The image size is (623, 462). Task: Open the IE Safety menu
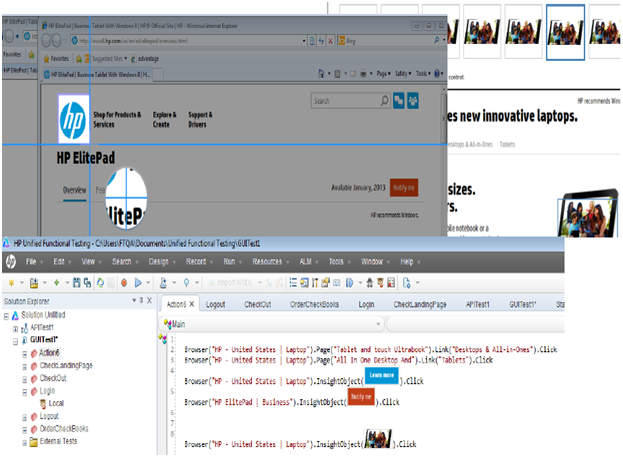click(401, 73)
